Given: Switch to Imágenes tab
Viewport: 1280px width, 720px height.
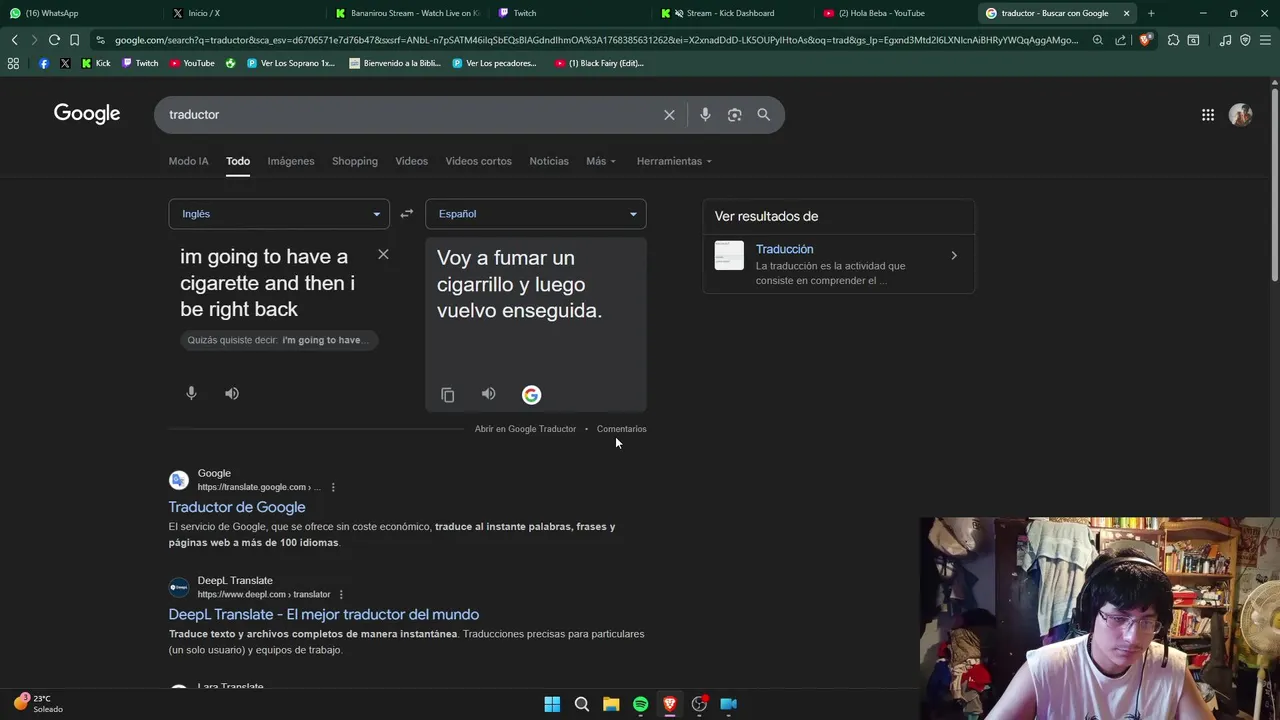Looking at the screenshot, I should (x=291, y=161).
